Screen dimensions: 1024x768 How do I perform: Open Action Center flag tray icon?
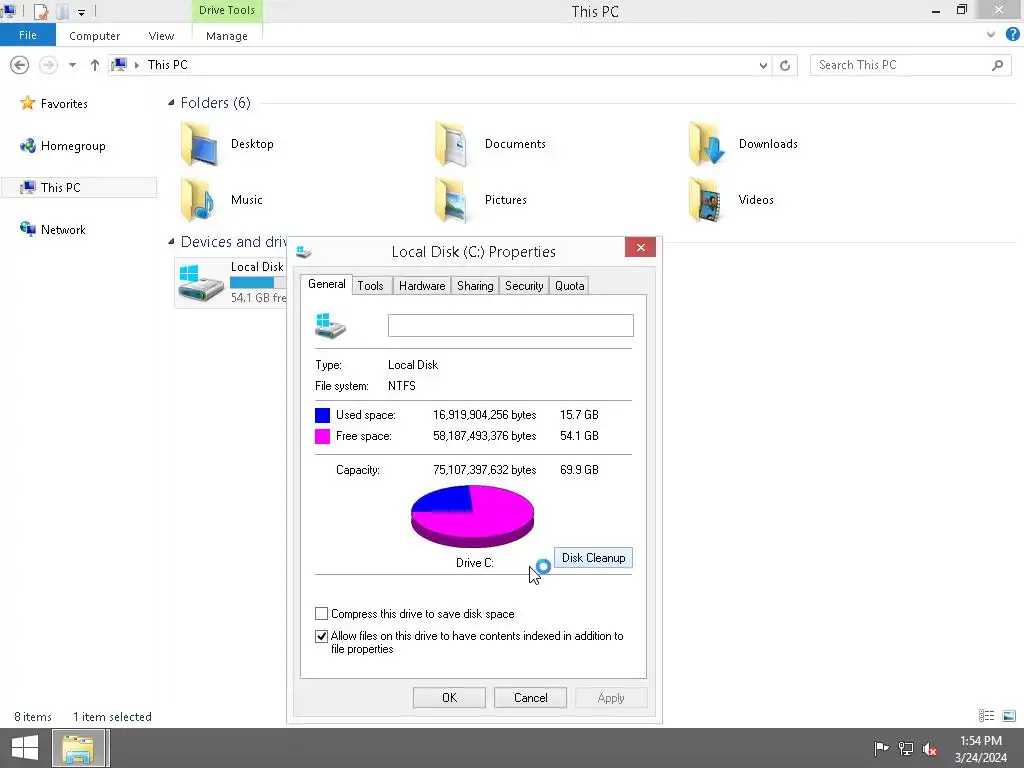coord(880,748)
